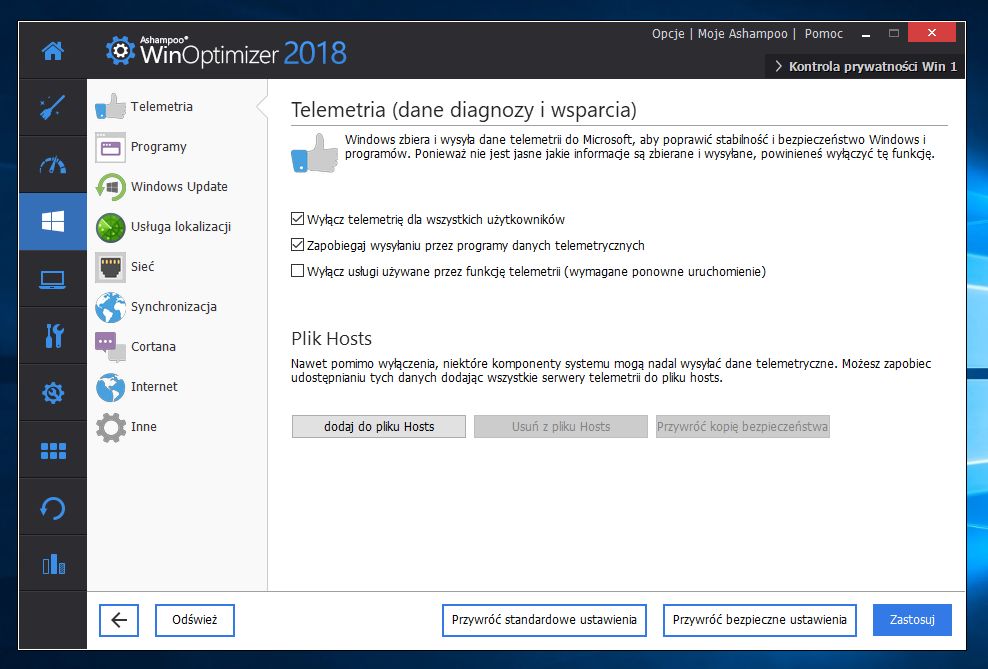Select the Cortana category label
Image resolution: width=988 pixels, height=669 pixels.
tap(153, 346)
